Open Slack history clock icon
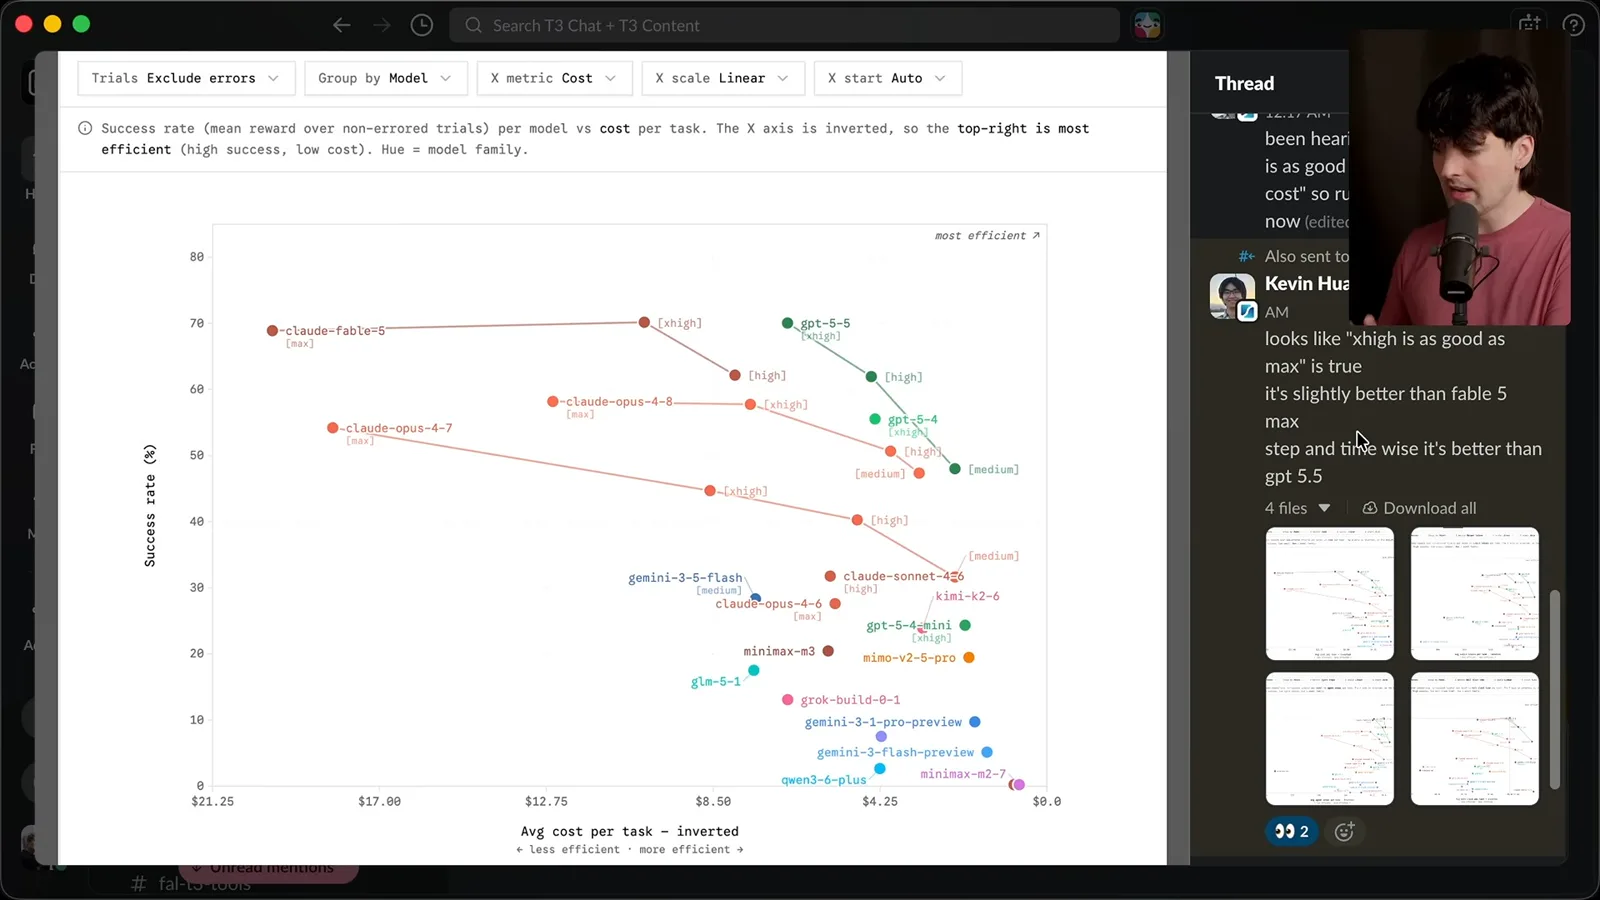The height and width of the screenshot is (900, 1600). pyautogui.click(x=422, y=25)
